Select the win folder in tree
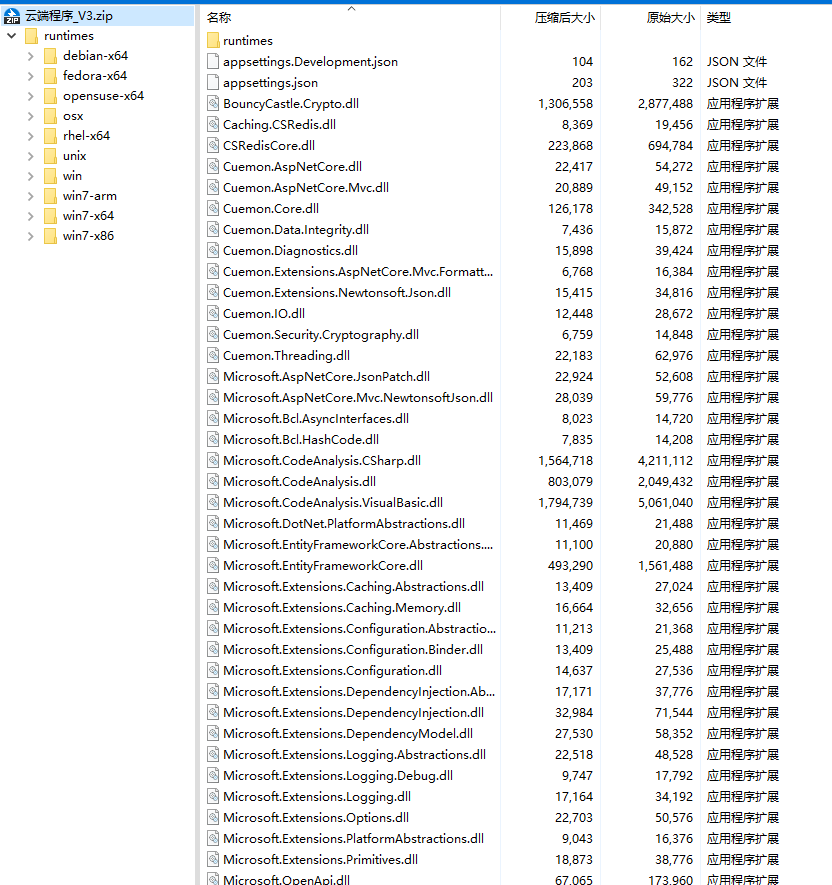 (72, 176)
